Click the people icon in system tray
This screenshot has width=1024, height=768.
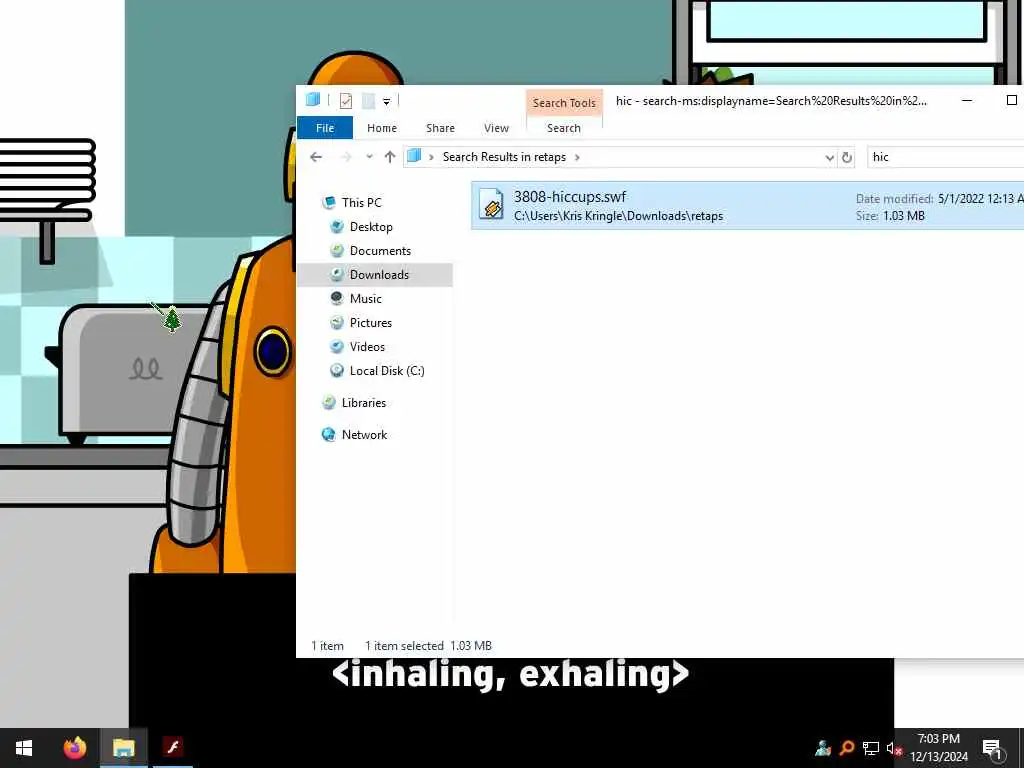click(x=823, y=748)
